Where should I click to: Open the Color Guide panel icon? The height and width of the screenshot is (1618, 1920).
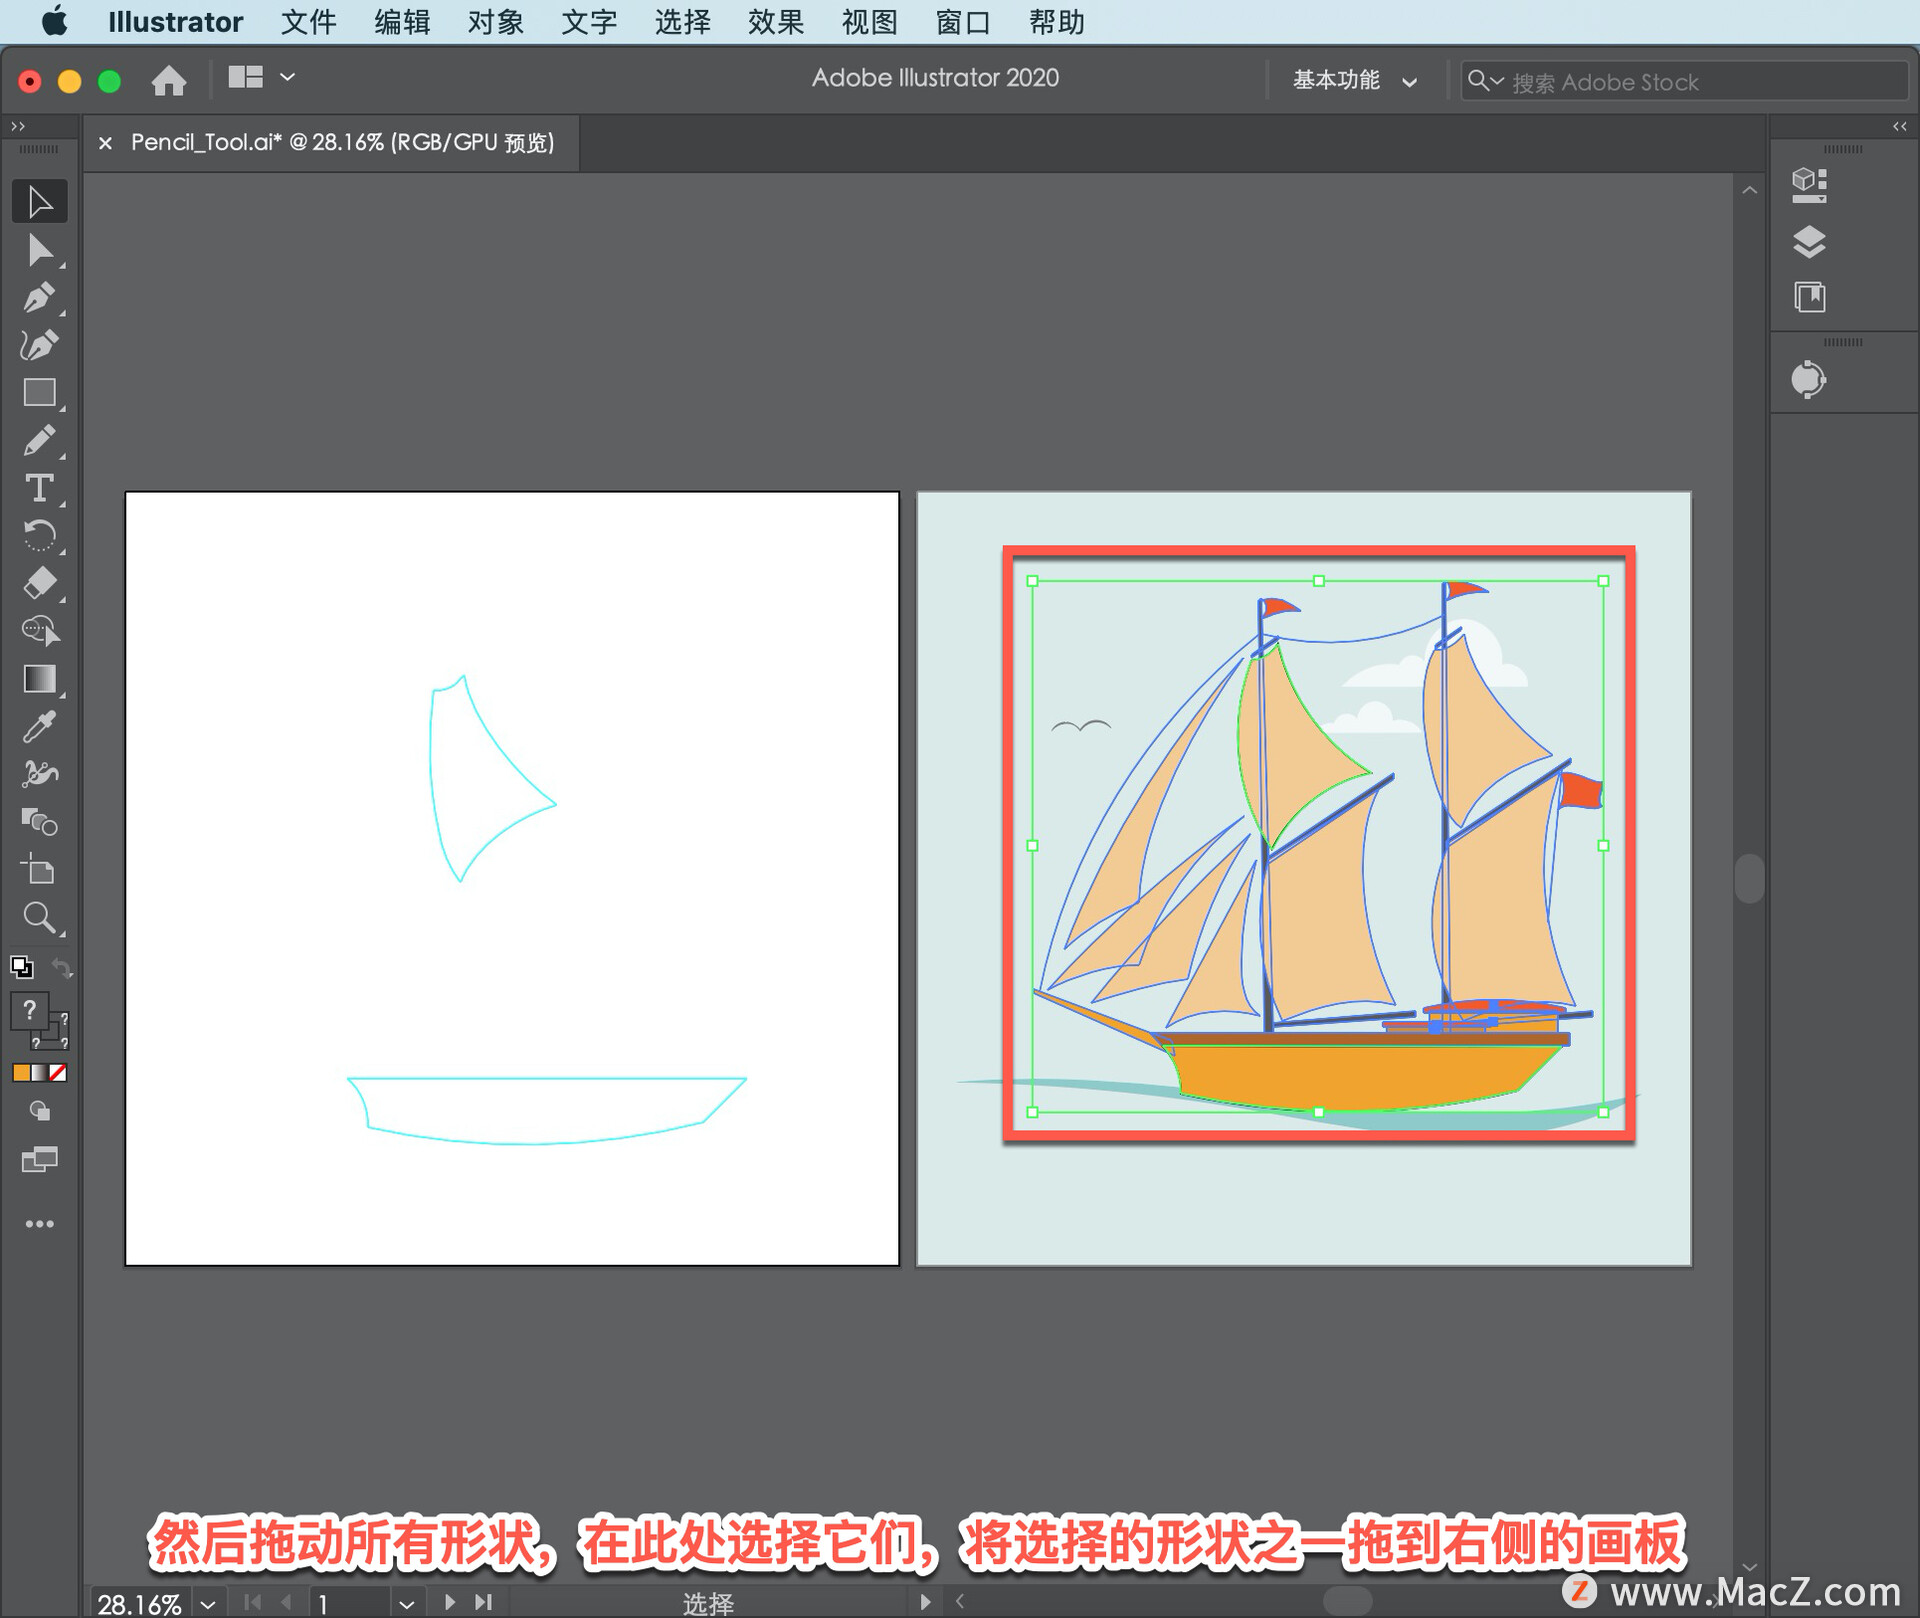tap(1809, 379)
